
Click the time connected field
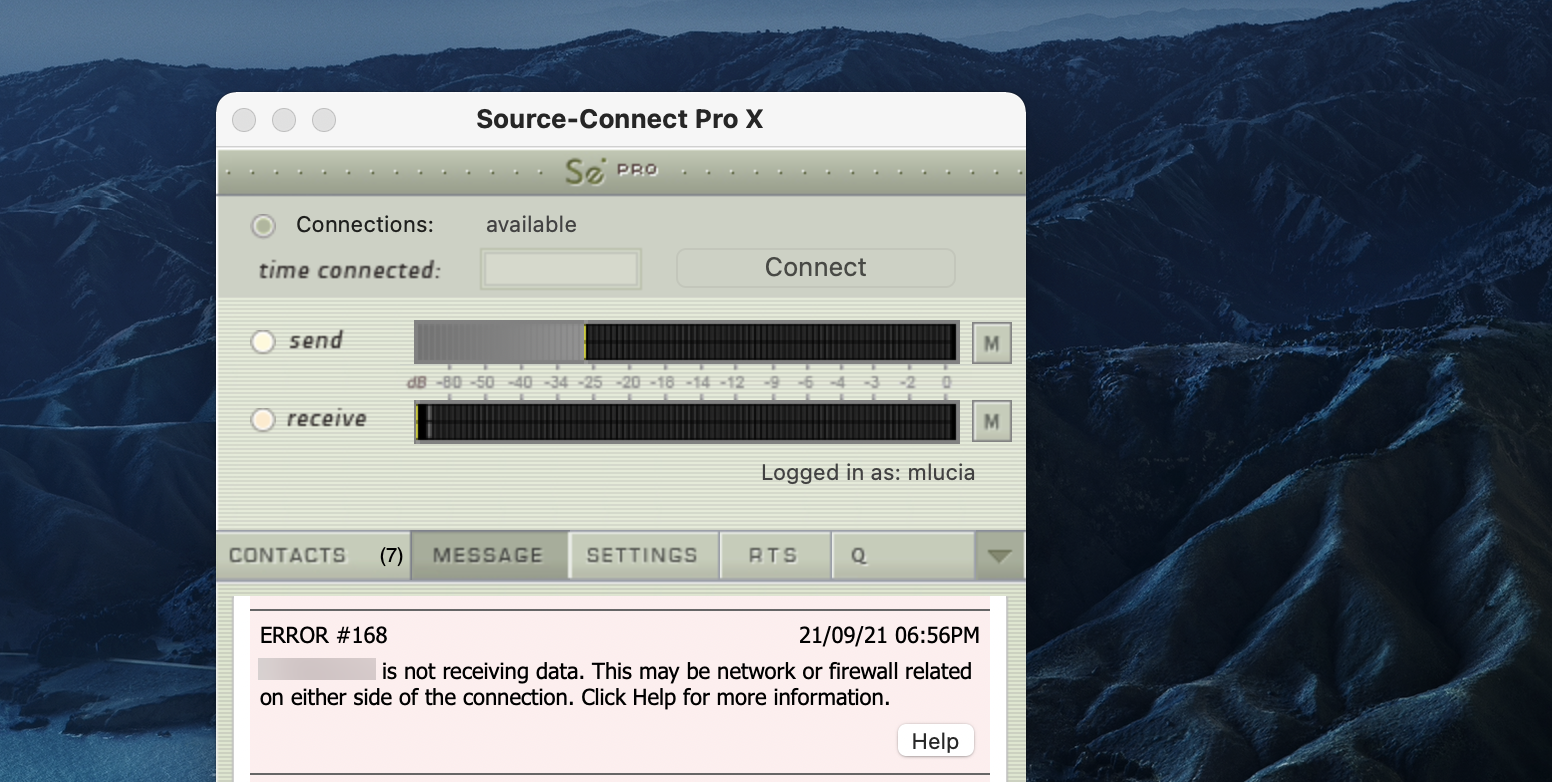point(560,270)
